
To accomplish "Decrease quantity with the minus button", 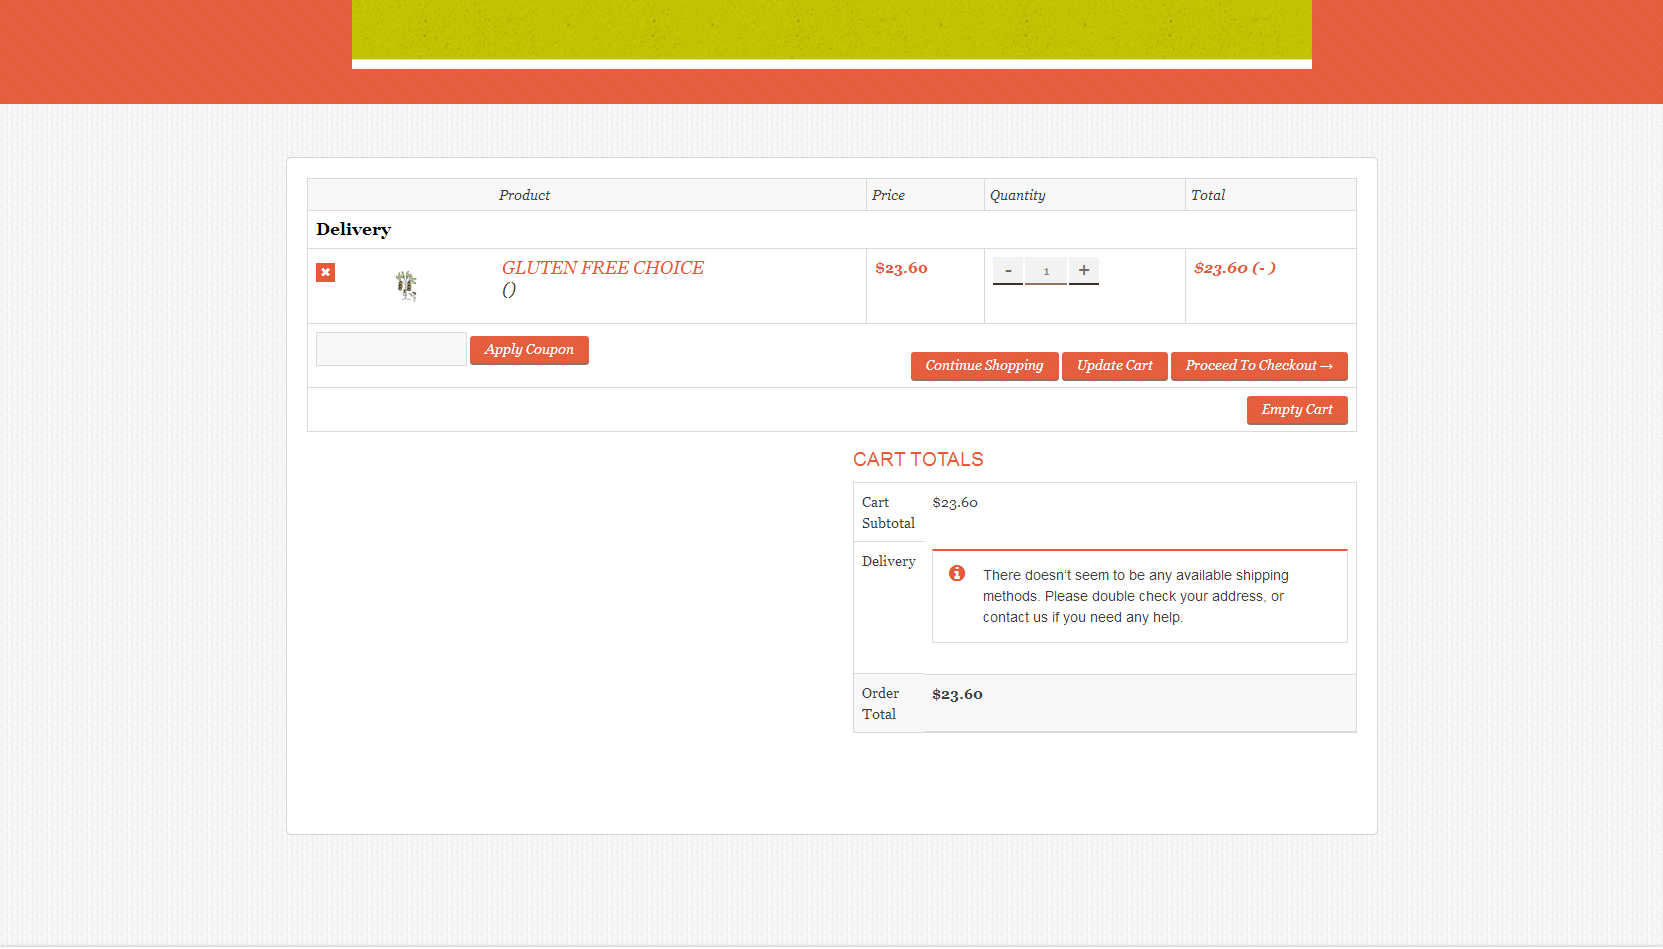I will pyautogui.click(x=1008, y=271).
